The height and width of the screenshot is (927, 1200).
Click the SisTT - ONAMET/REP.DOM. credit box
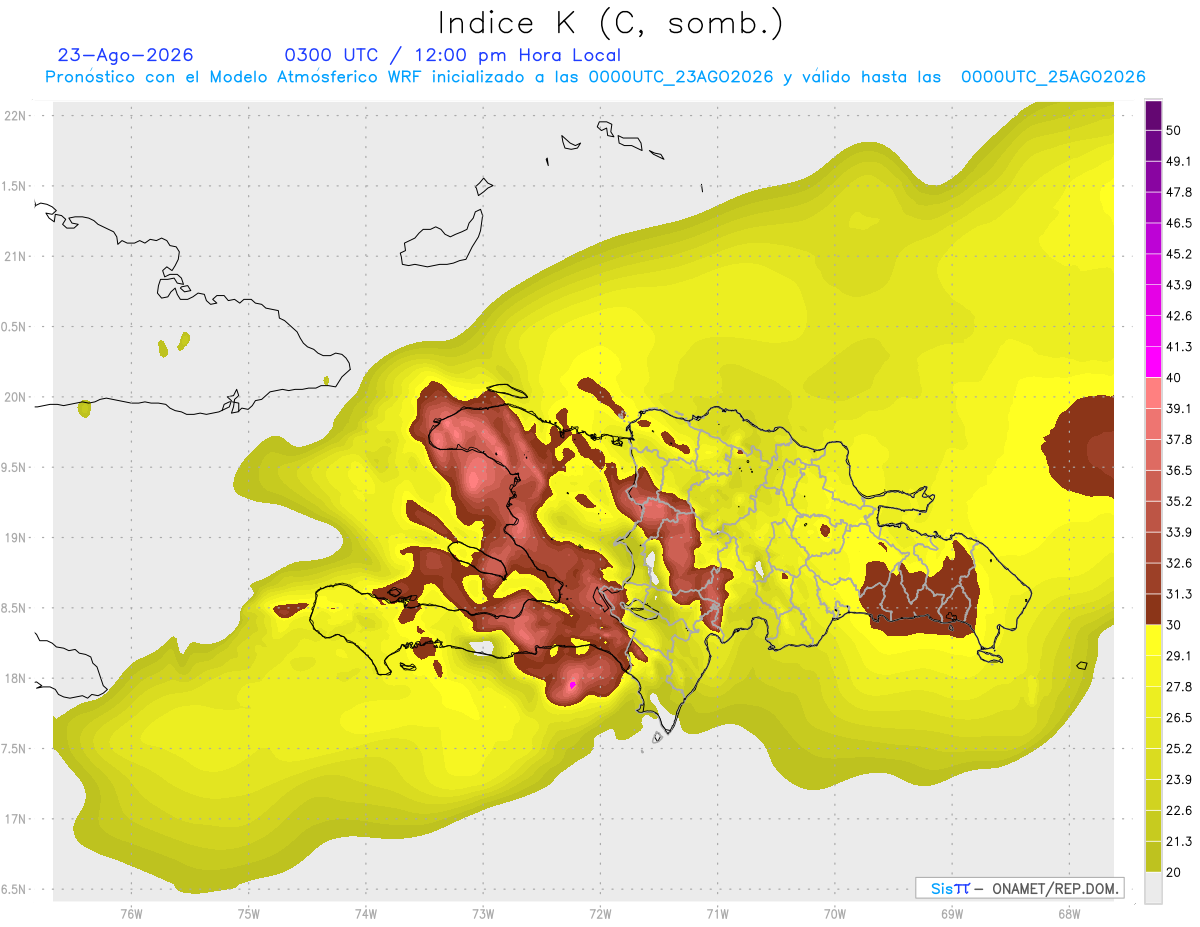(x=1019, y=888)
